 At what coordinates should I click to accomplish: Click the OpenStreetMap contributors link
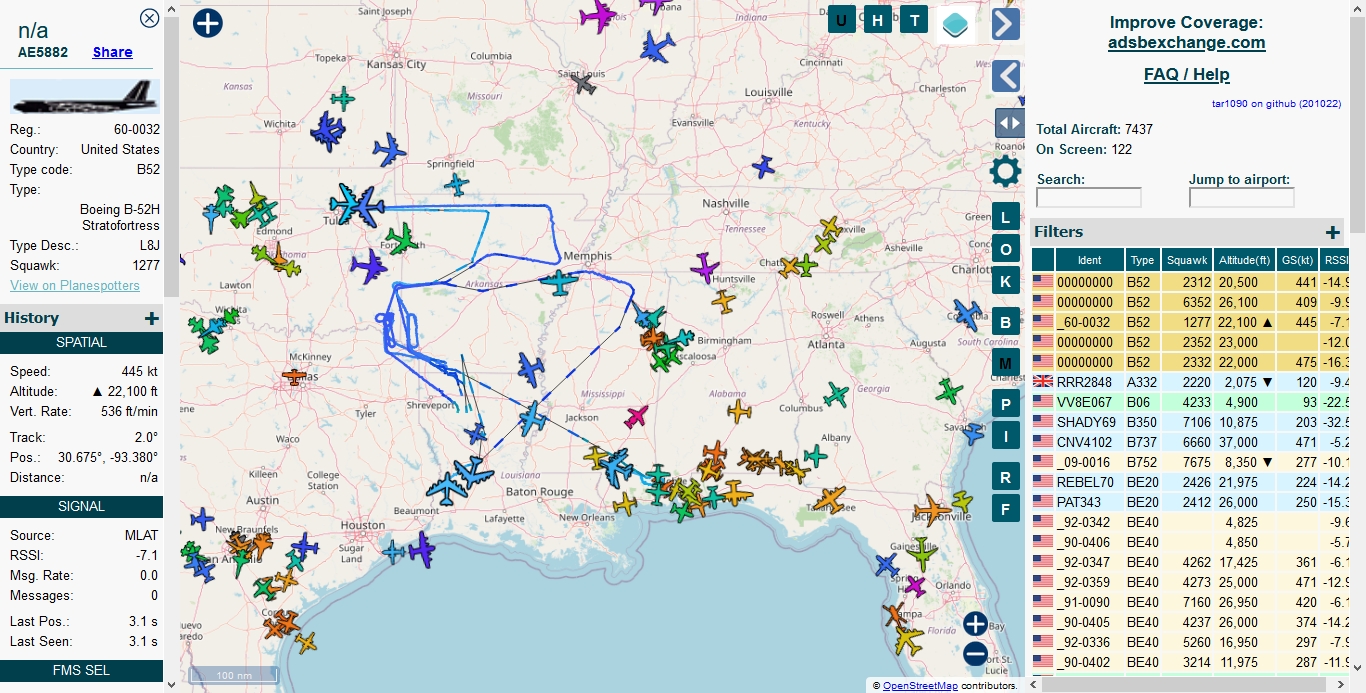[x=920, y=686]
